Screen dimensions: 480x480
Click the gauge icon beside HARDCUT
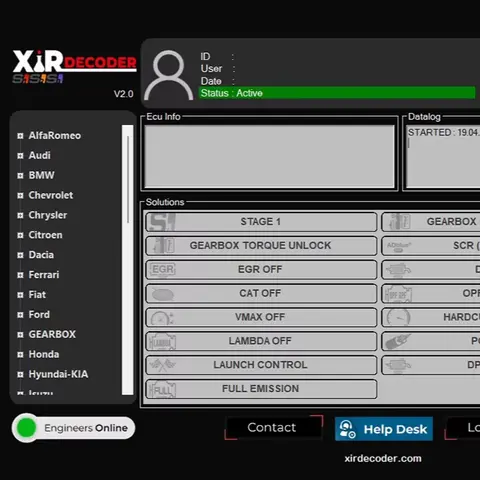(398, 318)
